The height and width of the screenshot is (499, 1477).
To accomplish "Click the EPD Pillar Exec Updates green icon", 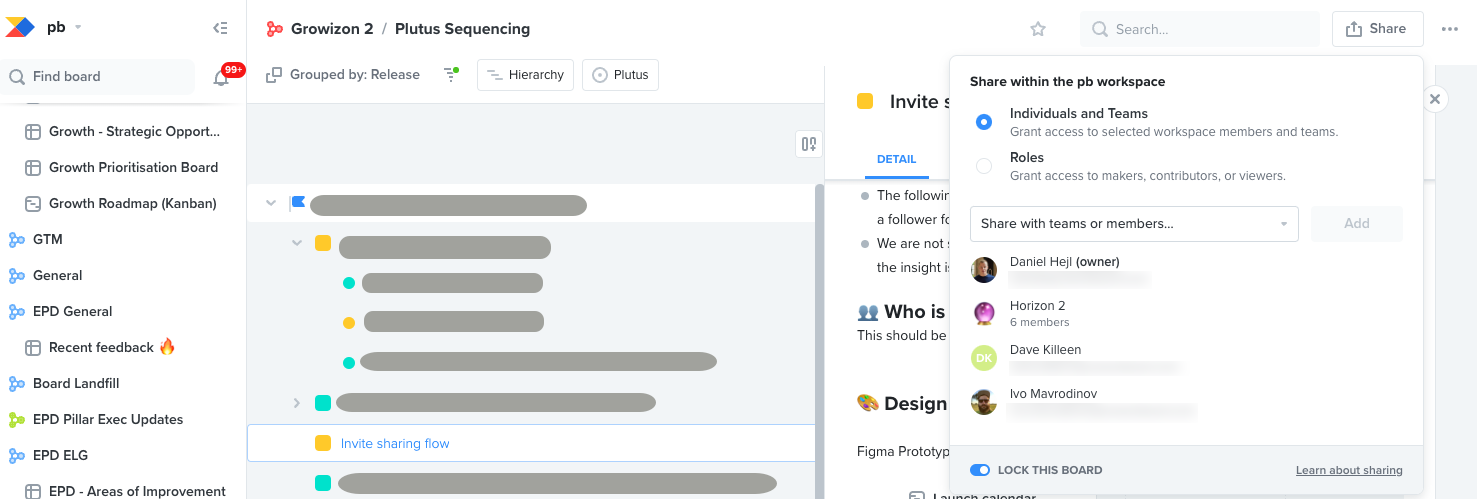I will (16, 419).
